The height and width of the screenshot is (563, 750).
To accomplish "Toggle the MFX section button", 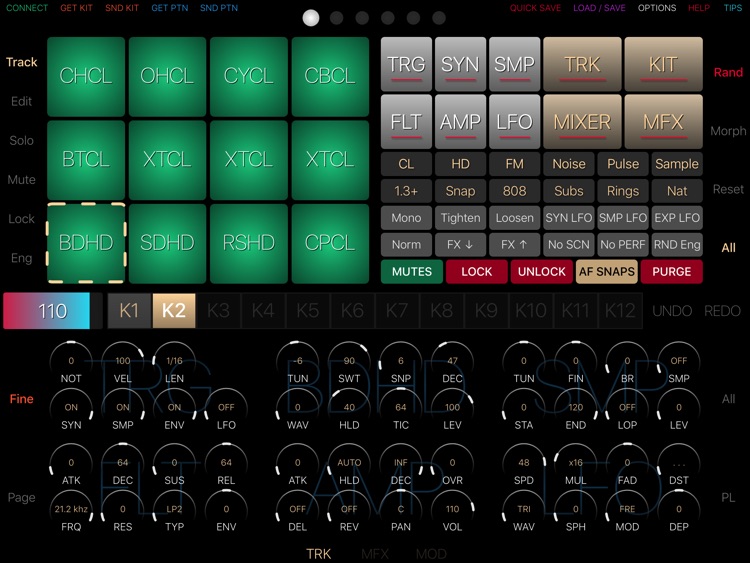I will [663, 121].
